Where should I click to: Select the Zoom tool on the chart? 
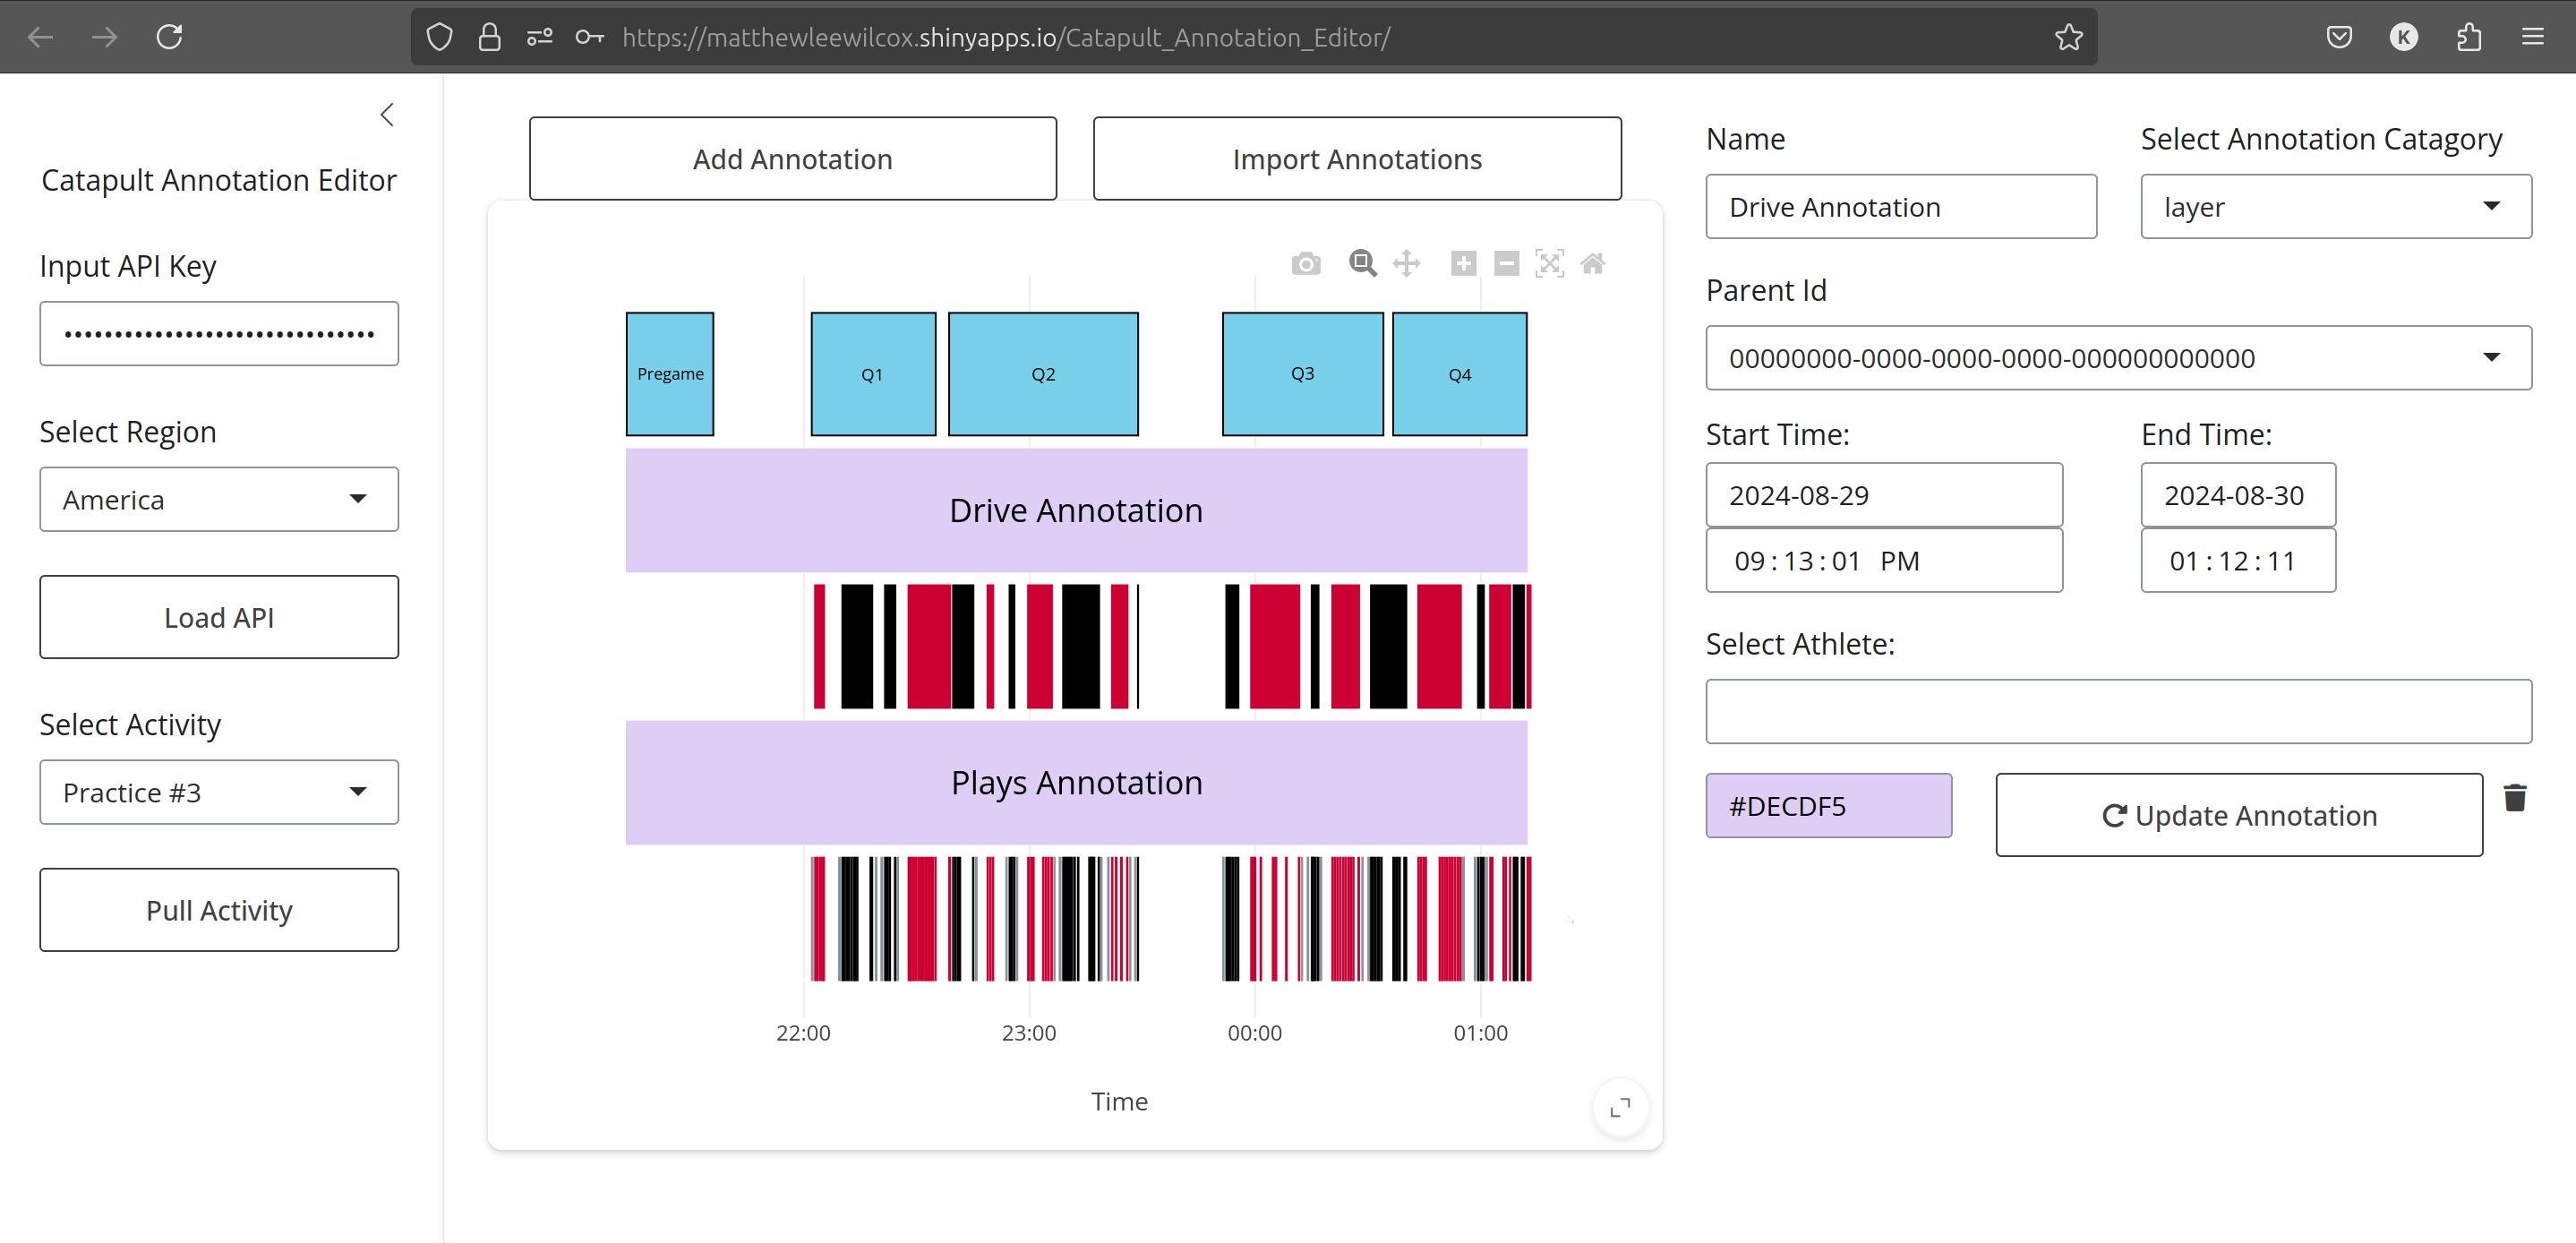click(x=1361, y=263)
